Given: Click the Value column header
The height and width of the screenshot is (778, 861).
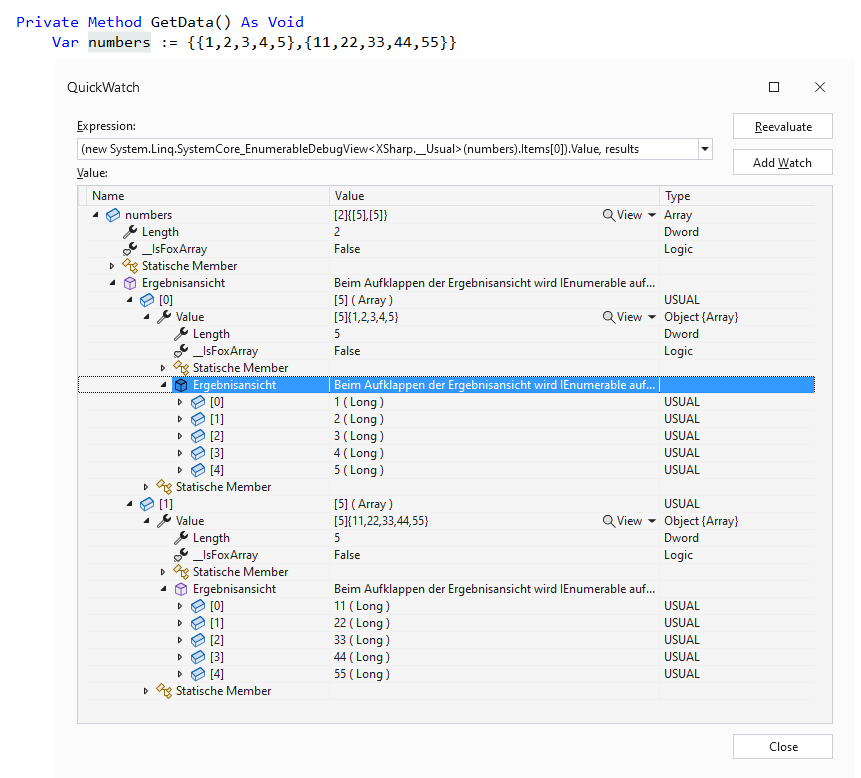Looking at the screenshot, I should pyautogui.click(x=494, y=196).
